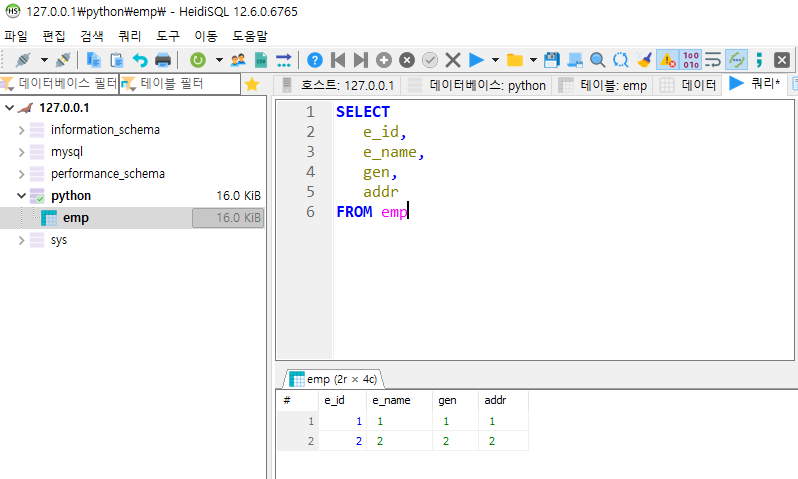Collapse the python database node
The height and width of the screenshot is (479, 798).
(21, 196)
